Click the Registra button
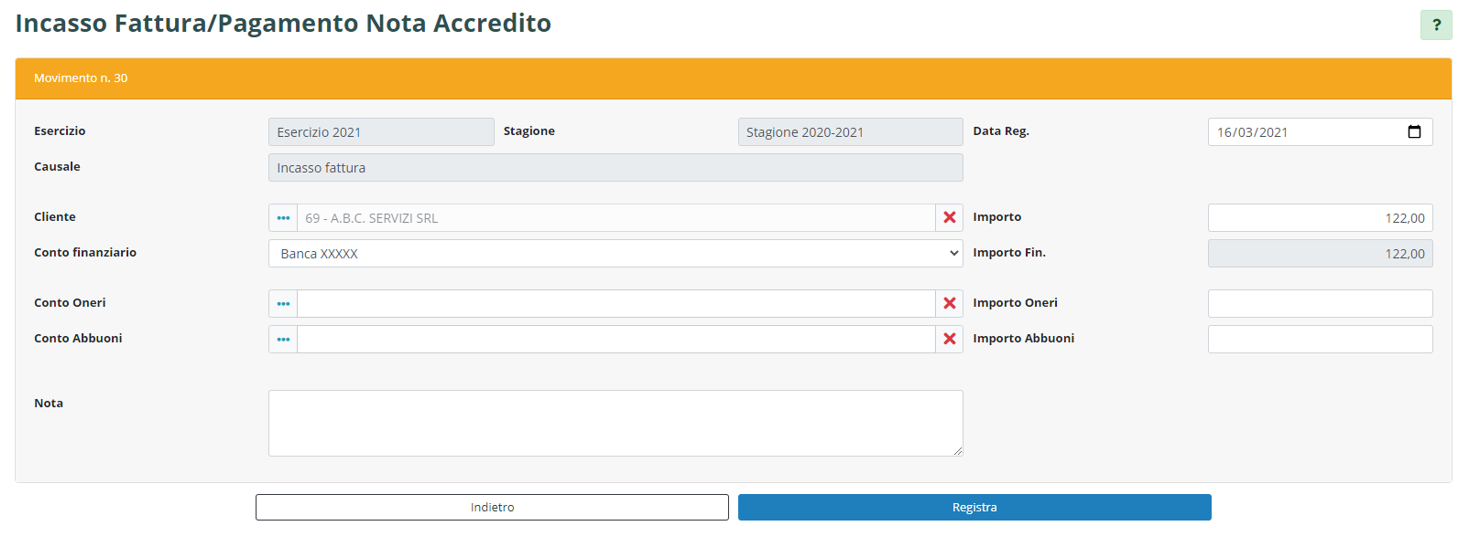 click(x=974, y=508)
